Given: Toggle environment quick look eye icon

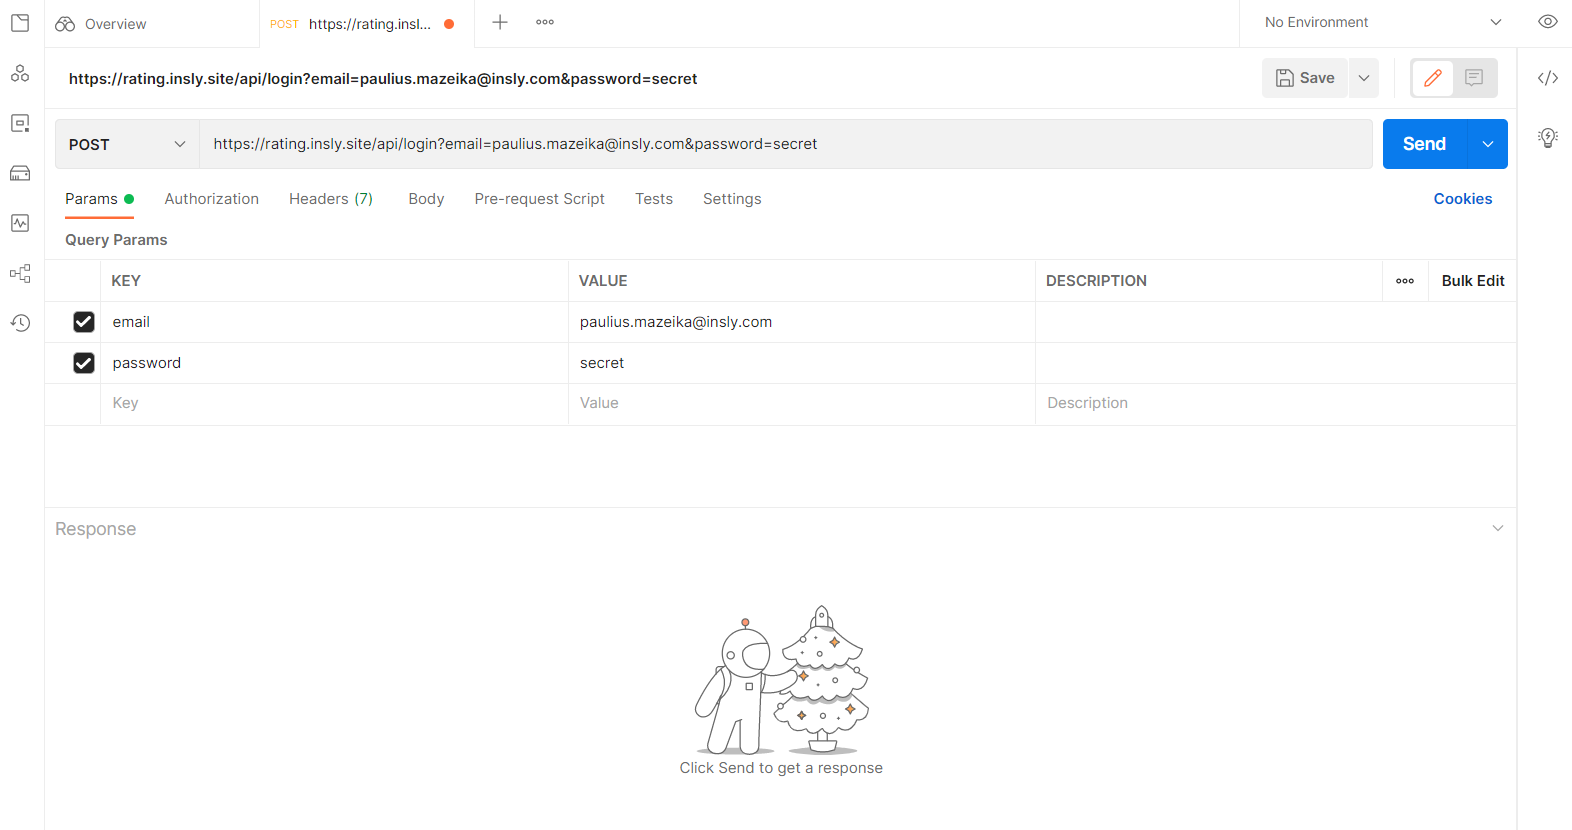Looking at the screenshot, I should pyautogui.click(x=1547, y=22).
